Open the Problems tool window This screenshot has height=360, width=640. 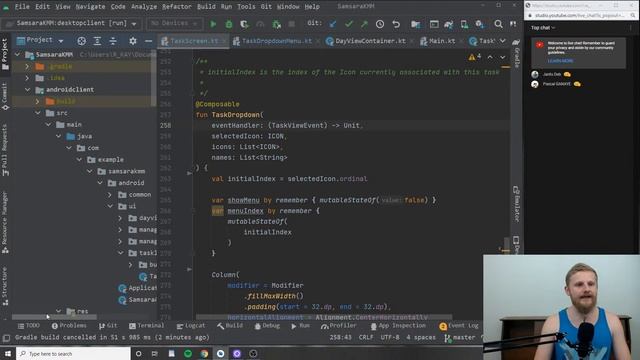pyautogui.click(x=69, y=326)
